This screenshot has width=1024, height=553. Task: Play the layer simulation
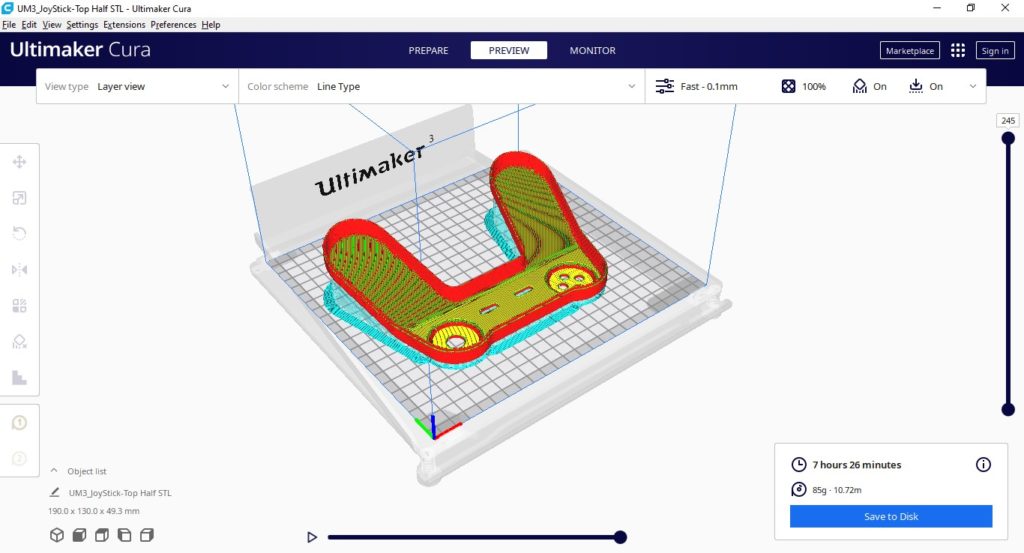click(312, 537)
